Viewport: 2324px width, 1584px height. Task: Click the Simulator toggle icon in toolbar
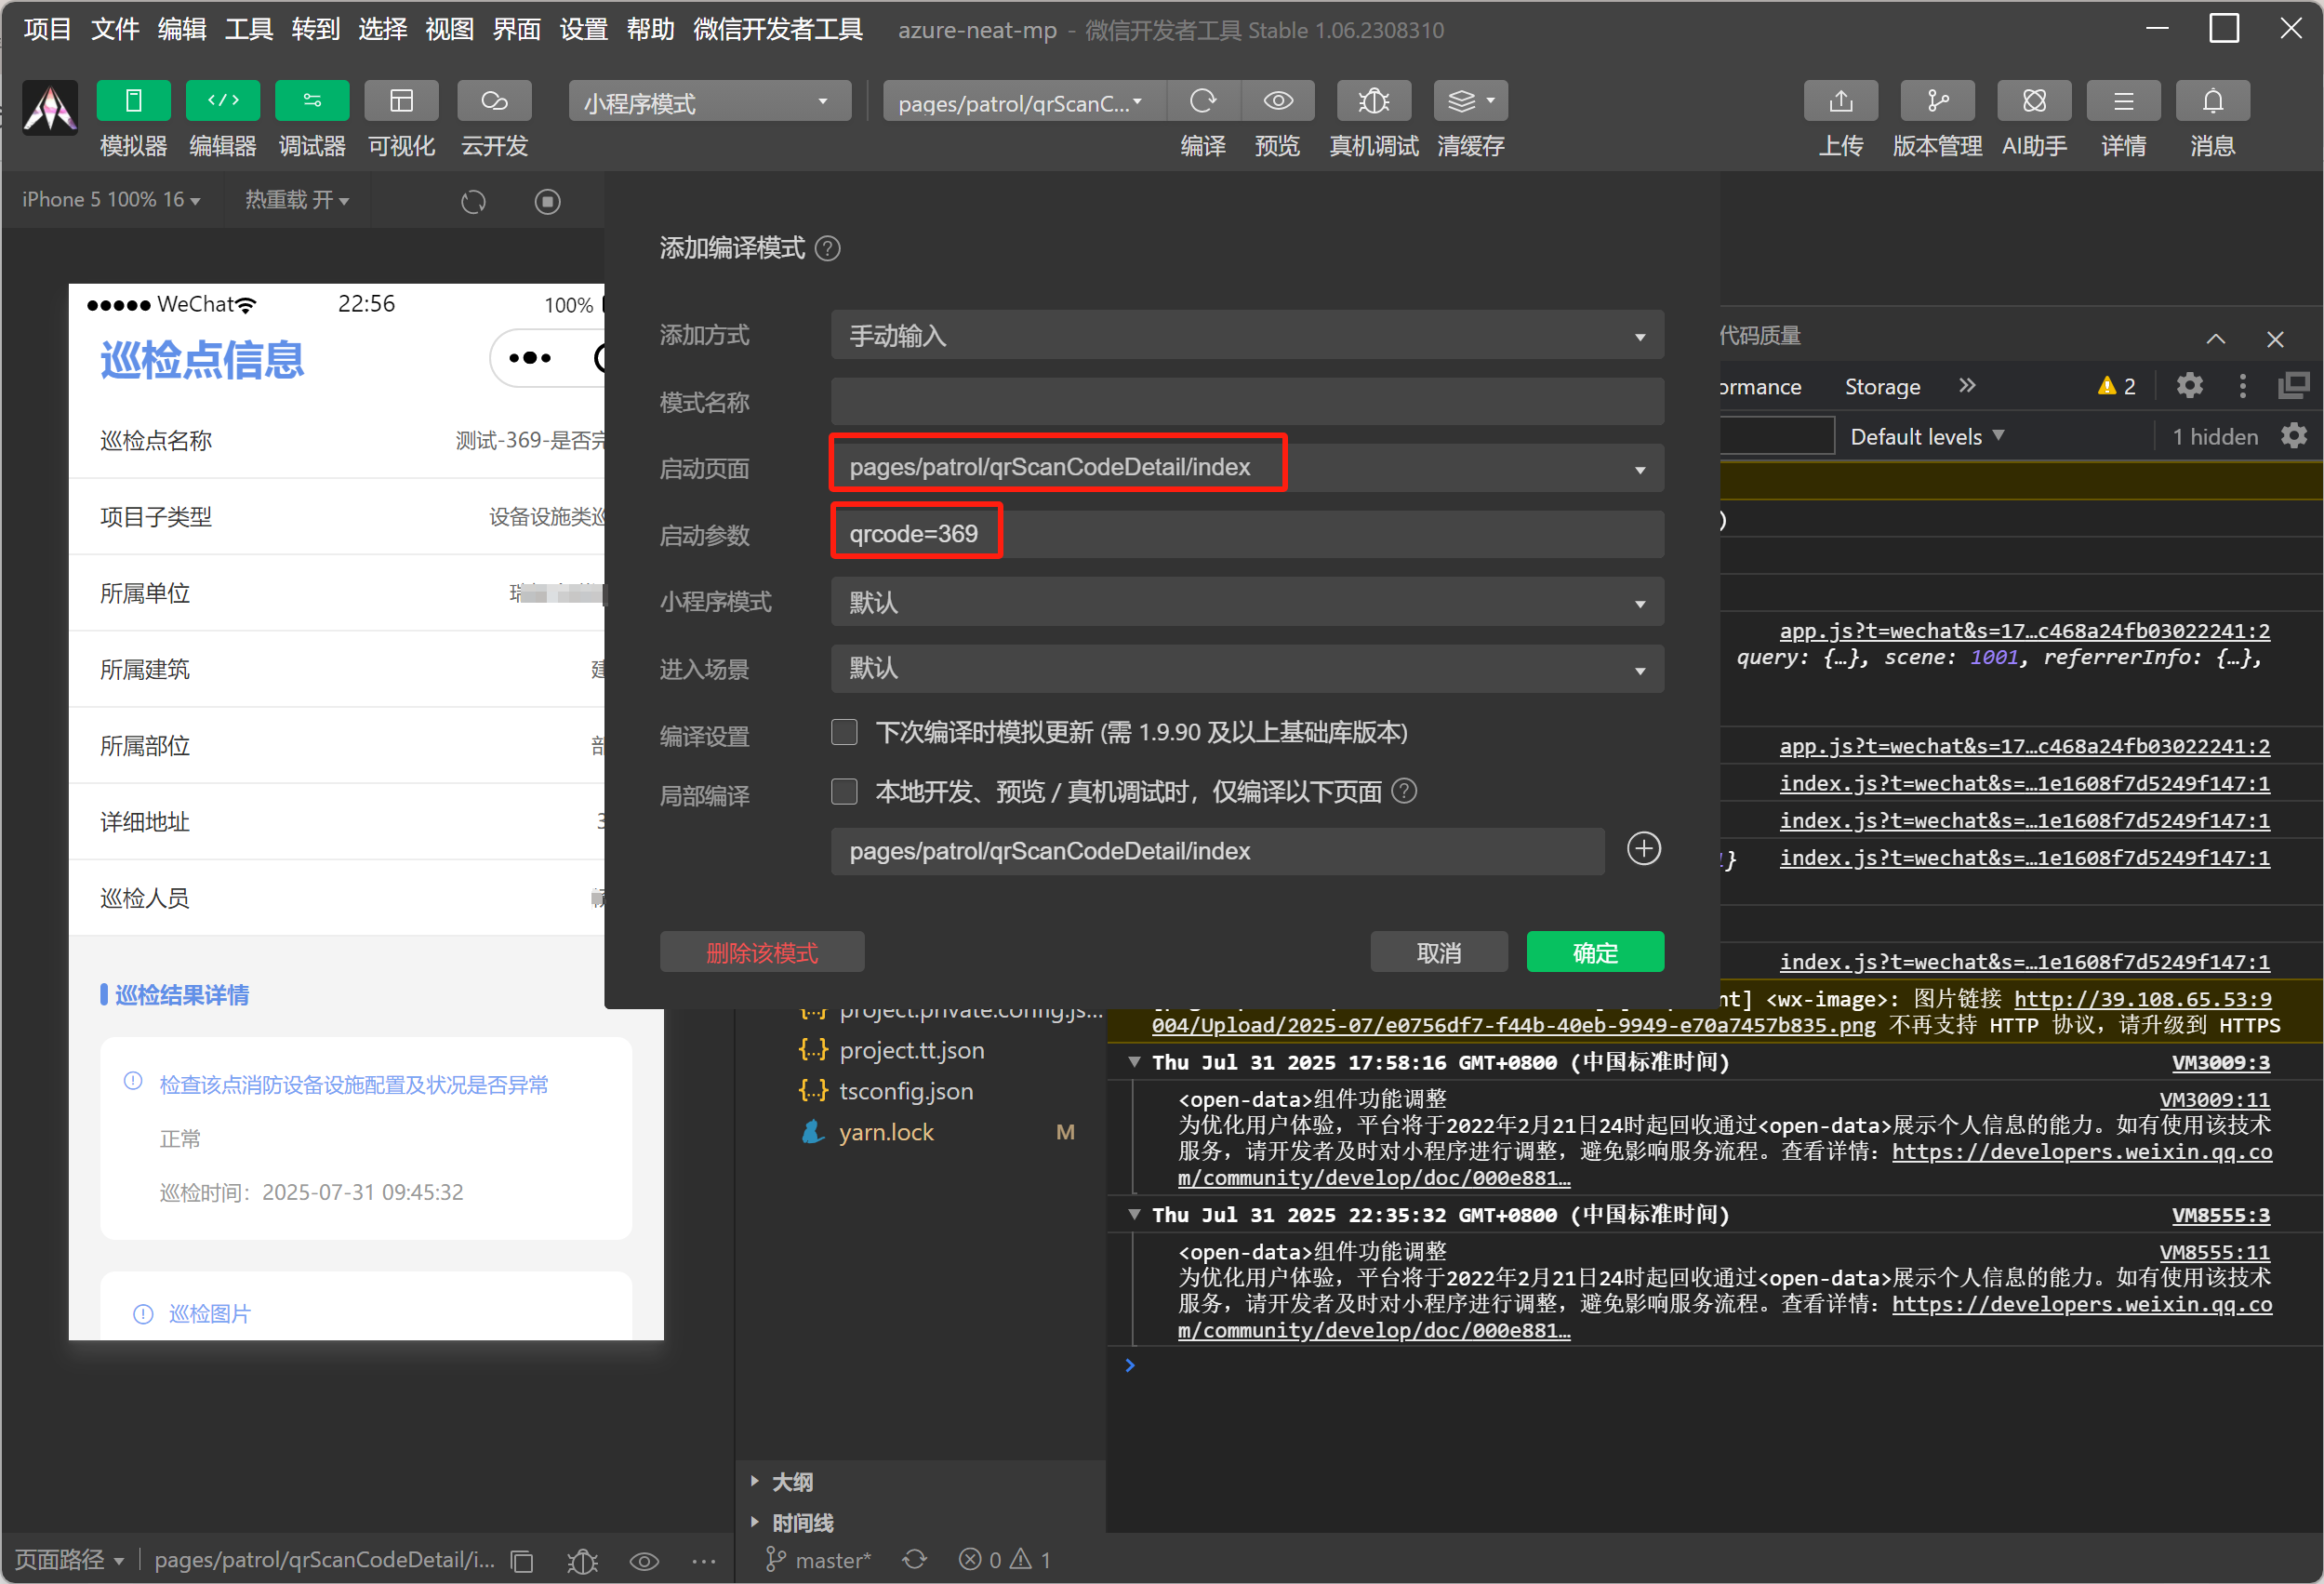pyautogui.click(x=133, y=101)
